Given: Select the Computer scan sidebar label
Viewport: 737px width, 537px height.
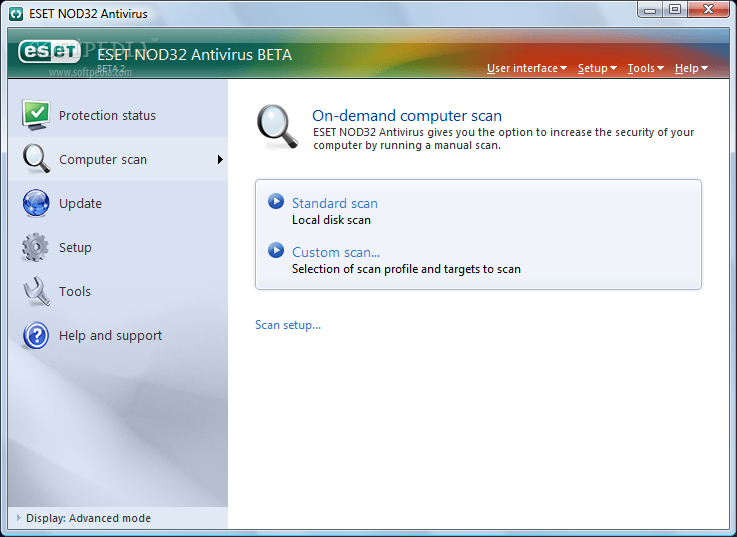Looking at the screenshot, I should pos(103,160).
